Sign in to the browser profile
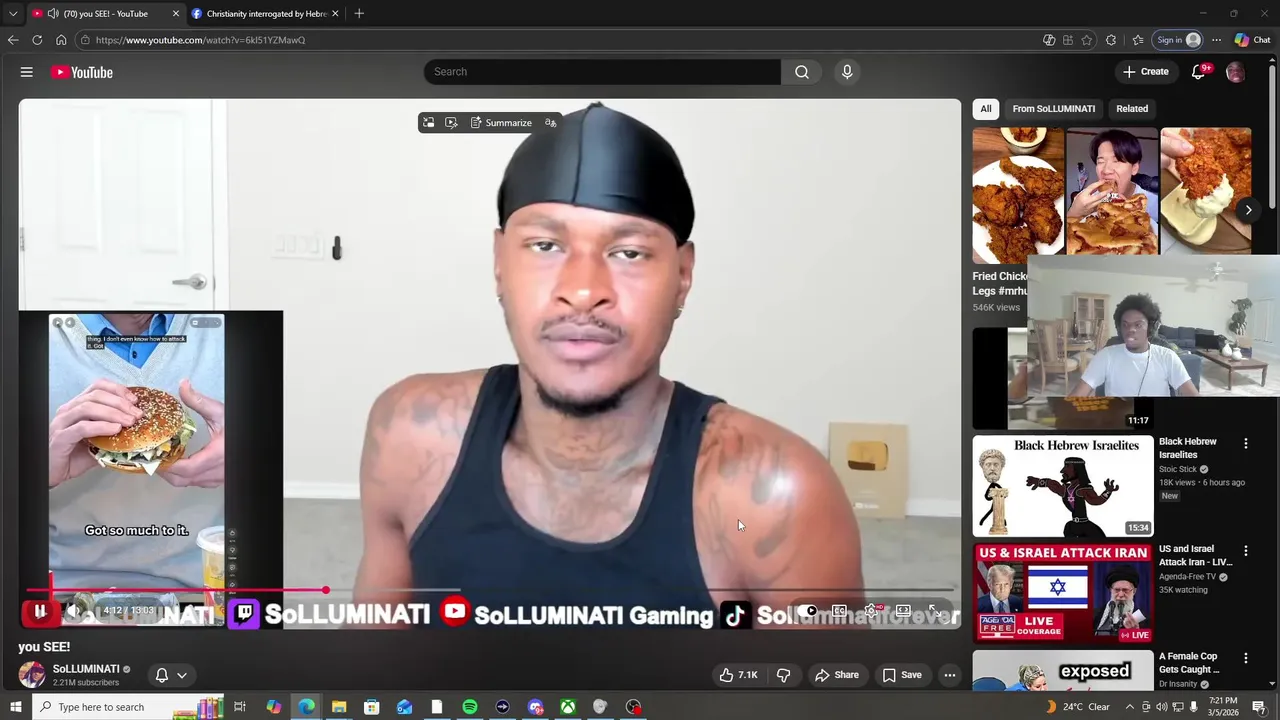This screenshot has height=720, width=1280. [x=1178, y=40]
